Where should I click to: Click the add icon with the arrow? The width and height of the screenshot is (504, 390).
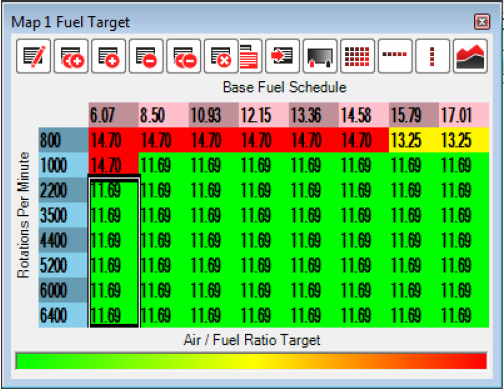point(71,56)
